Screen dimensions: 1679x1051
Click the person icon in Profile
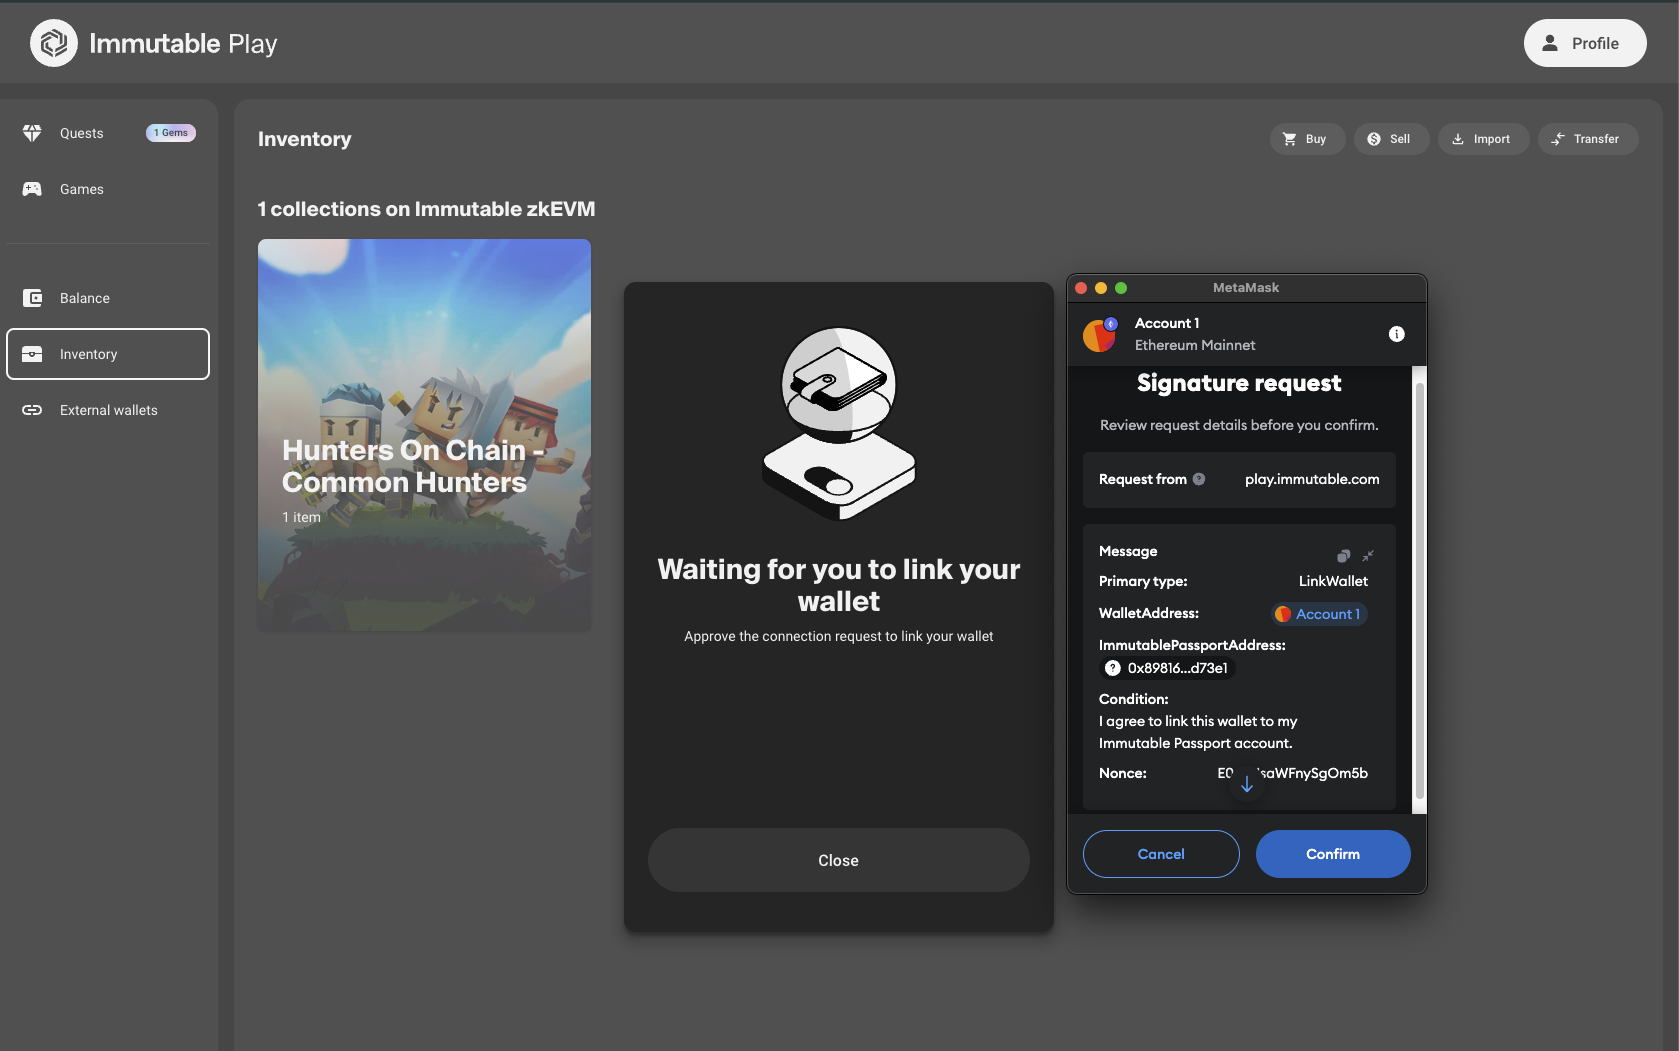point(1550,43)
